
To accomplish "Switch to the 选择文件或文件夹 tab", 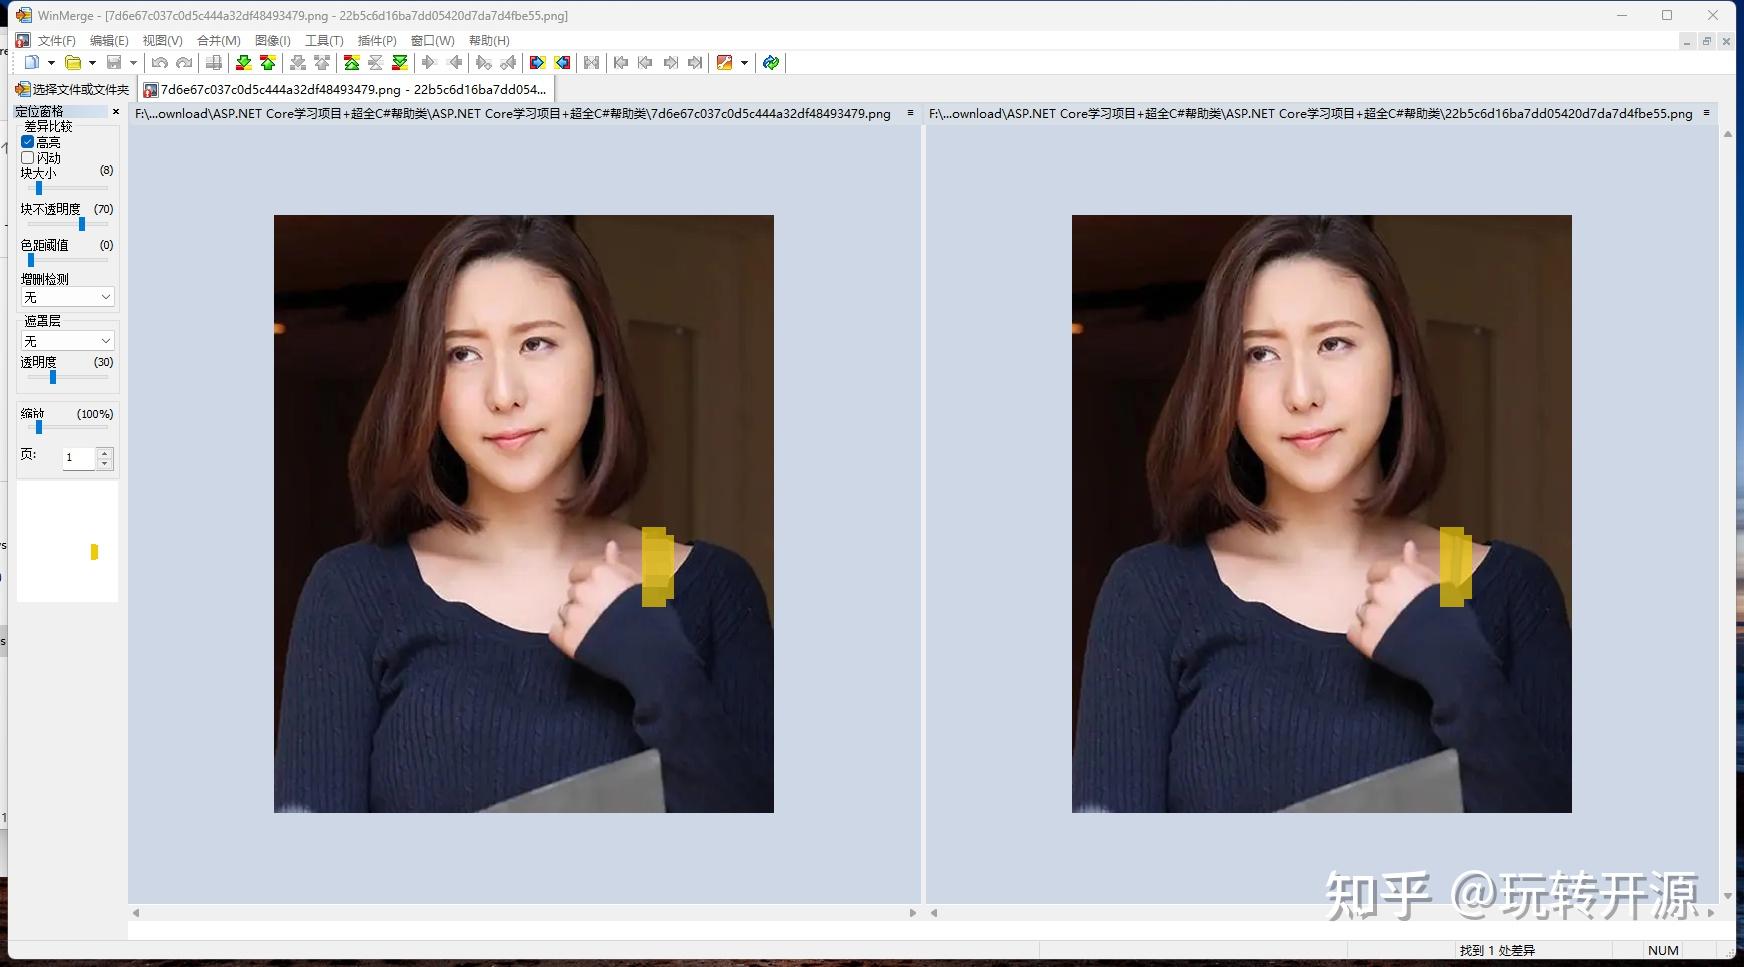I will (x=72, y=89).
